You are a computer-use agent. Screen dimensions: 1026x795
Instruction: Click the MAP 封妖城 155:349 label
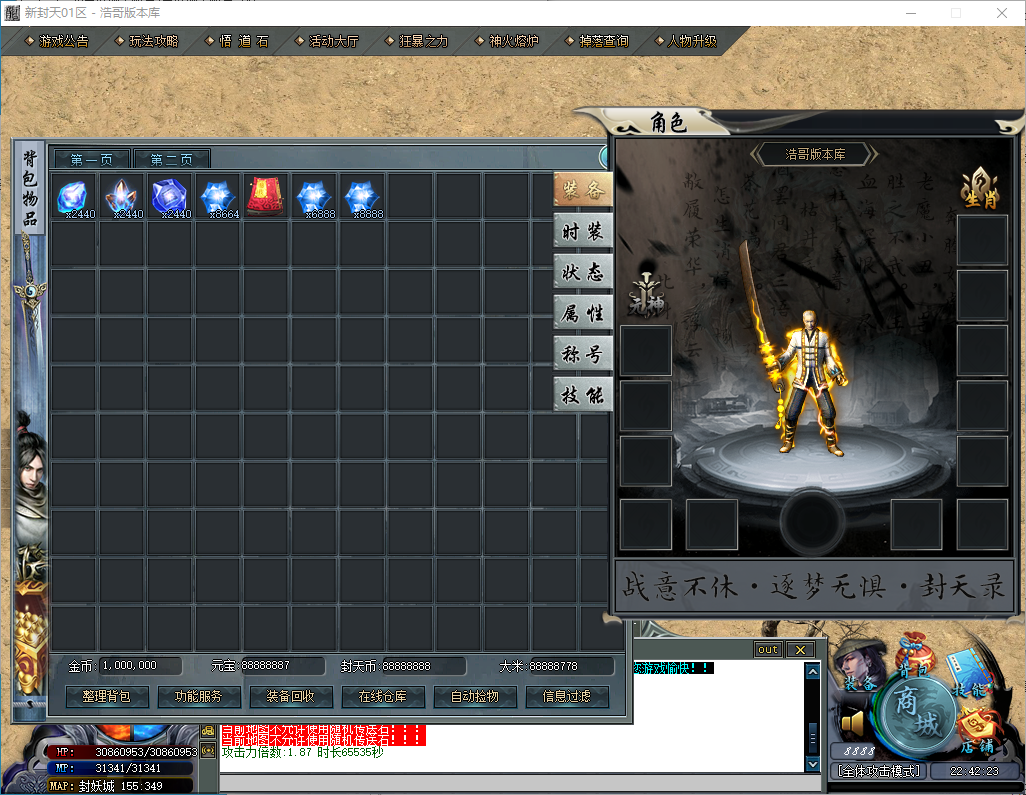click(120, 786)
